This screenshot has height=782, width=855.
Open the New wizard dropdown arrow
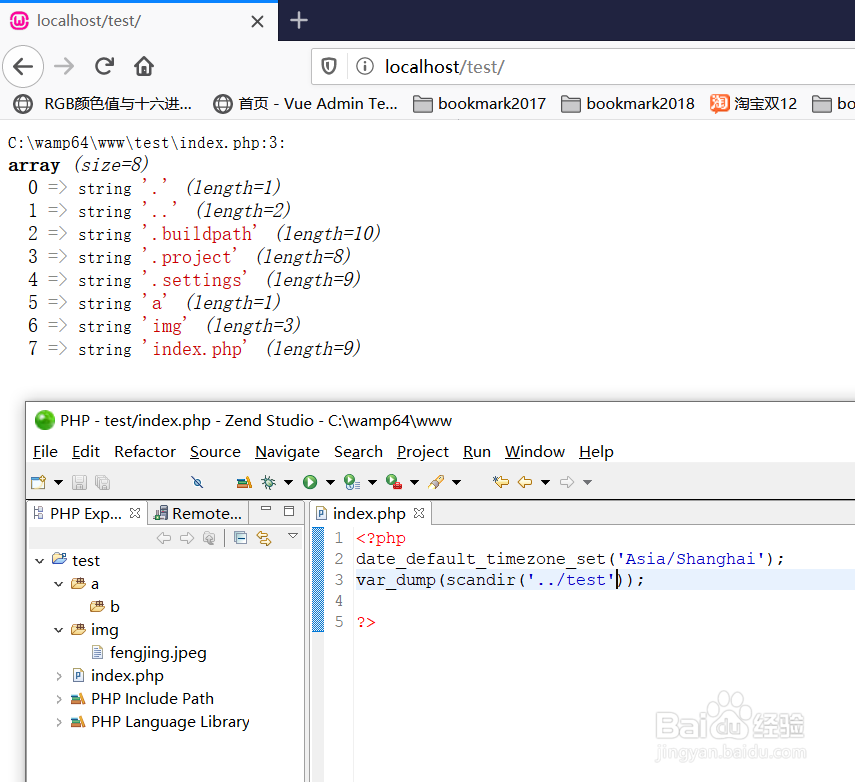click(x=58, y=482)
